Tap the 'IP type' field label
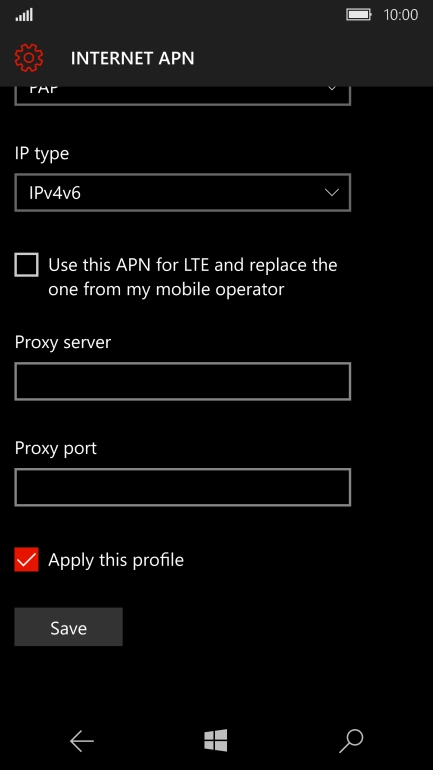This screenshot has height=770, width=433. click(x=42, y=154)
